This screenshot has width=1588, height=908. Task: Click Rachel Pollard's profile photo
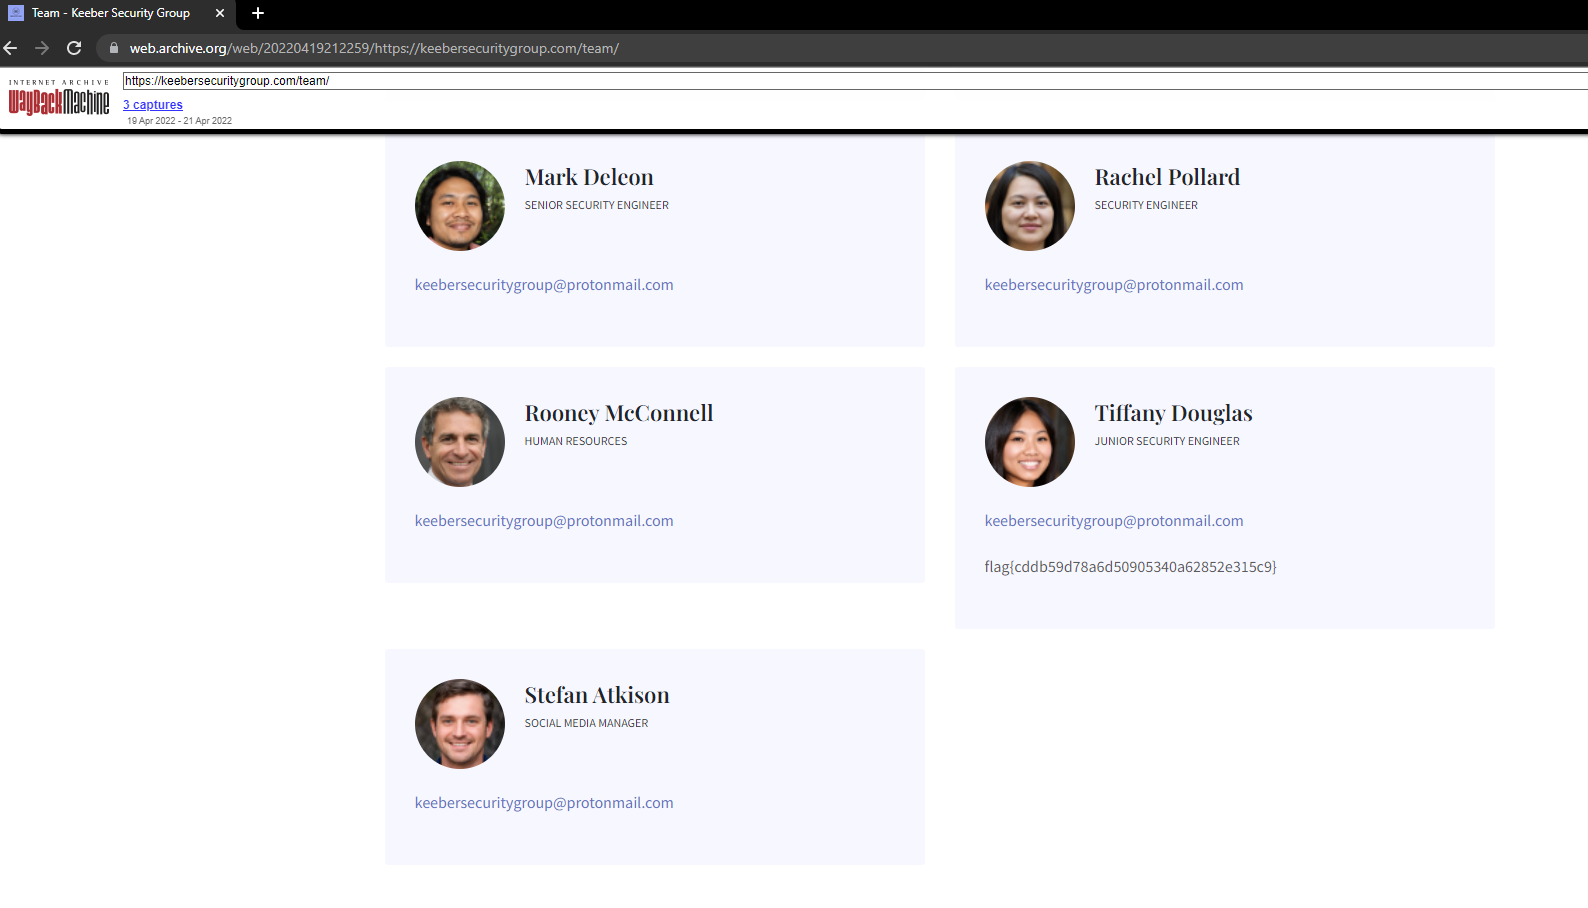(1029, 206)
